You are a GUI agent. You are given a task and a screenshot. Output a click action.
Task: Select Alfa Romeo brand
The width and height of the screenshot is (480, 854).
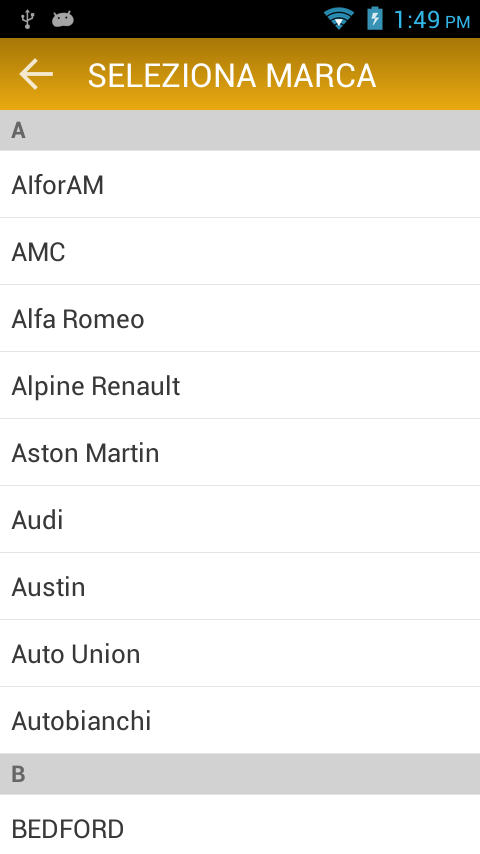coord(240,318)
